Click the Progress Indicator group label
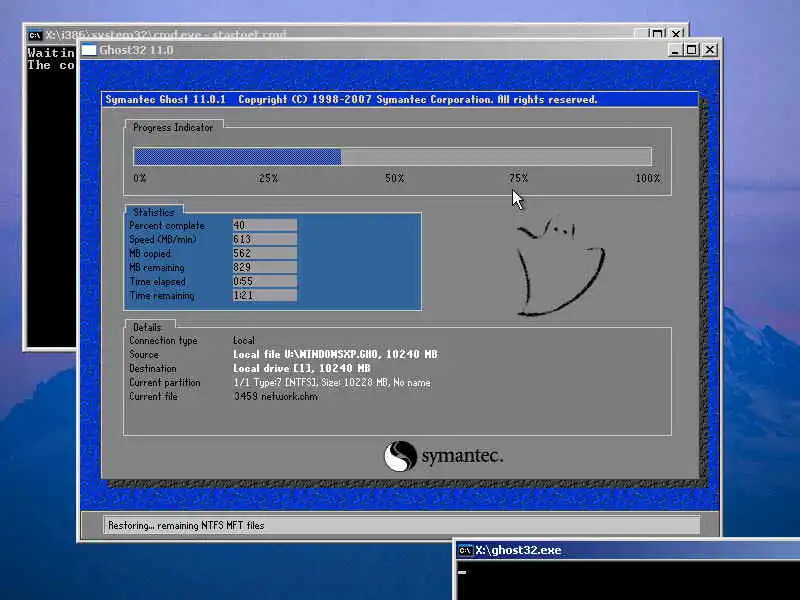The image size is (800, 600). [173, 128]
